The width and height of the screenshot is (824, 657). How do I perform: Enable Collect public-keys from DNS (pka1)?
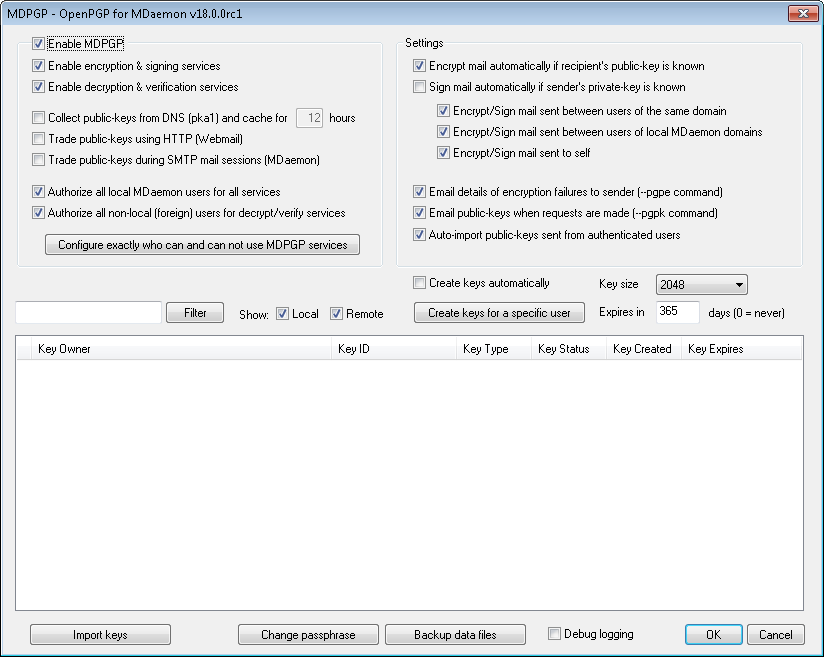[38, 118]
